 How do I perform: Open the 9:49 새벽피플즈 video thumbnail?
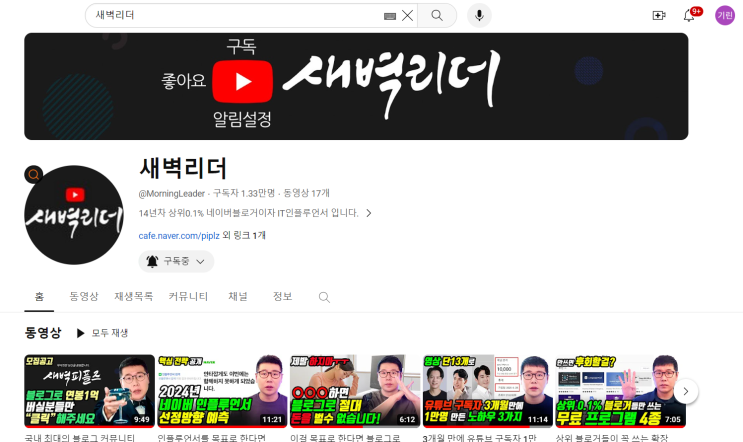(90, 391)
